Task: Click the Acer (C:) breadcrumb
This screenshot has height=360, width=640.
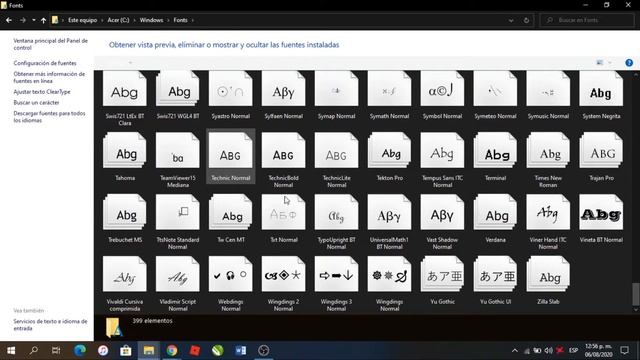Action: [x=118, y=20]
